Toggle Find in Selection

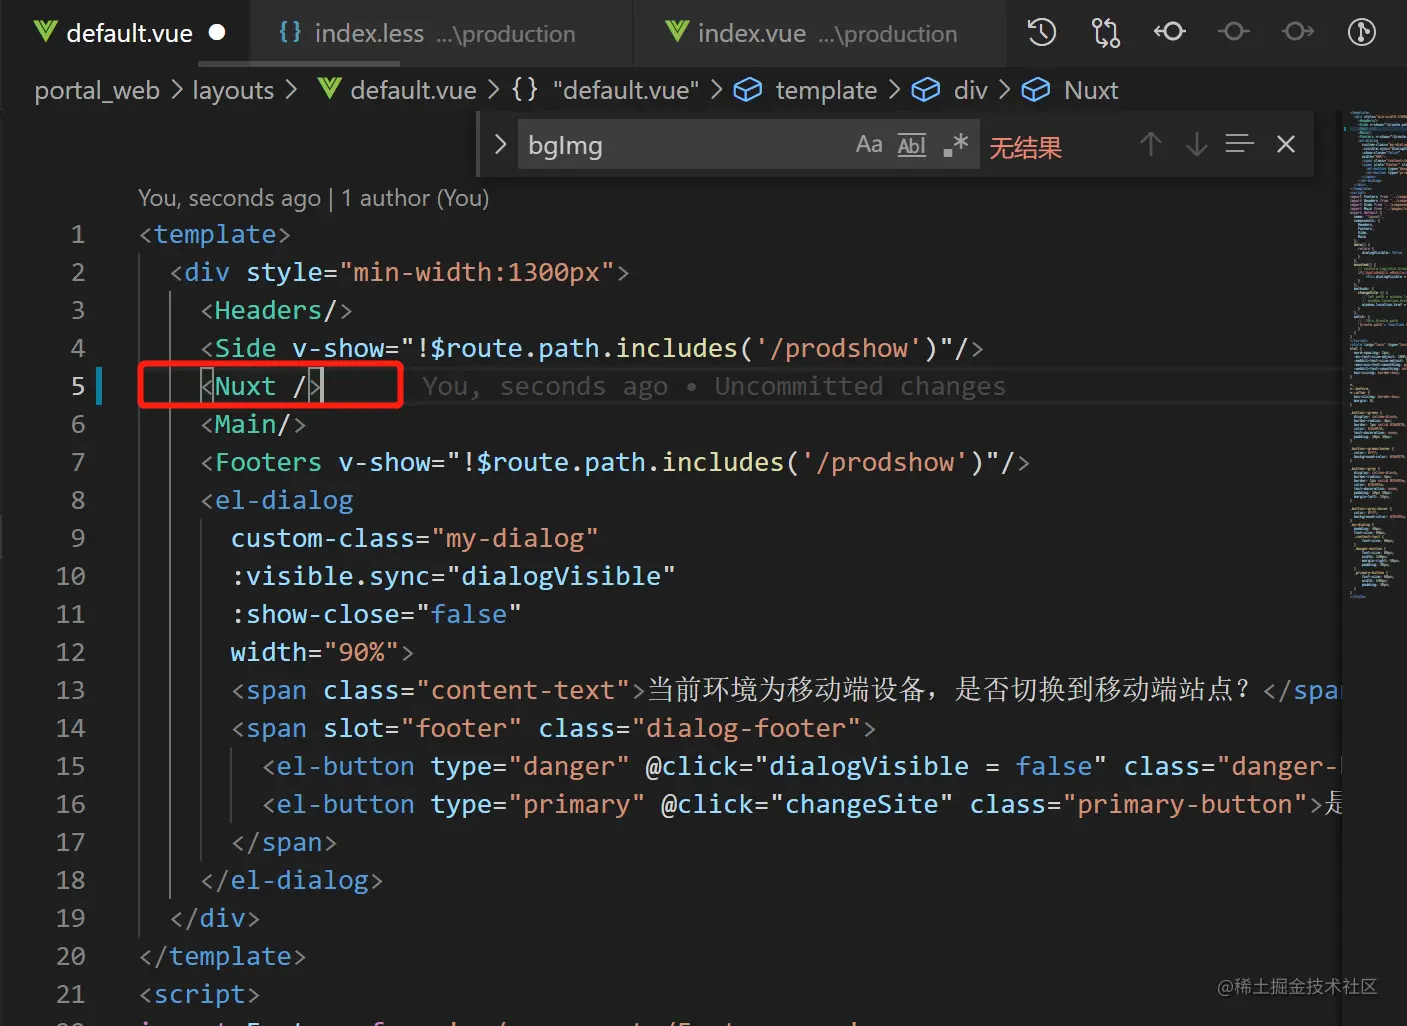[x=1240, y=145]
